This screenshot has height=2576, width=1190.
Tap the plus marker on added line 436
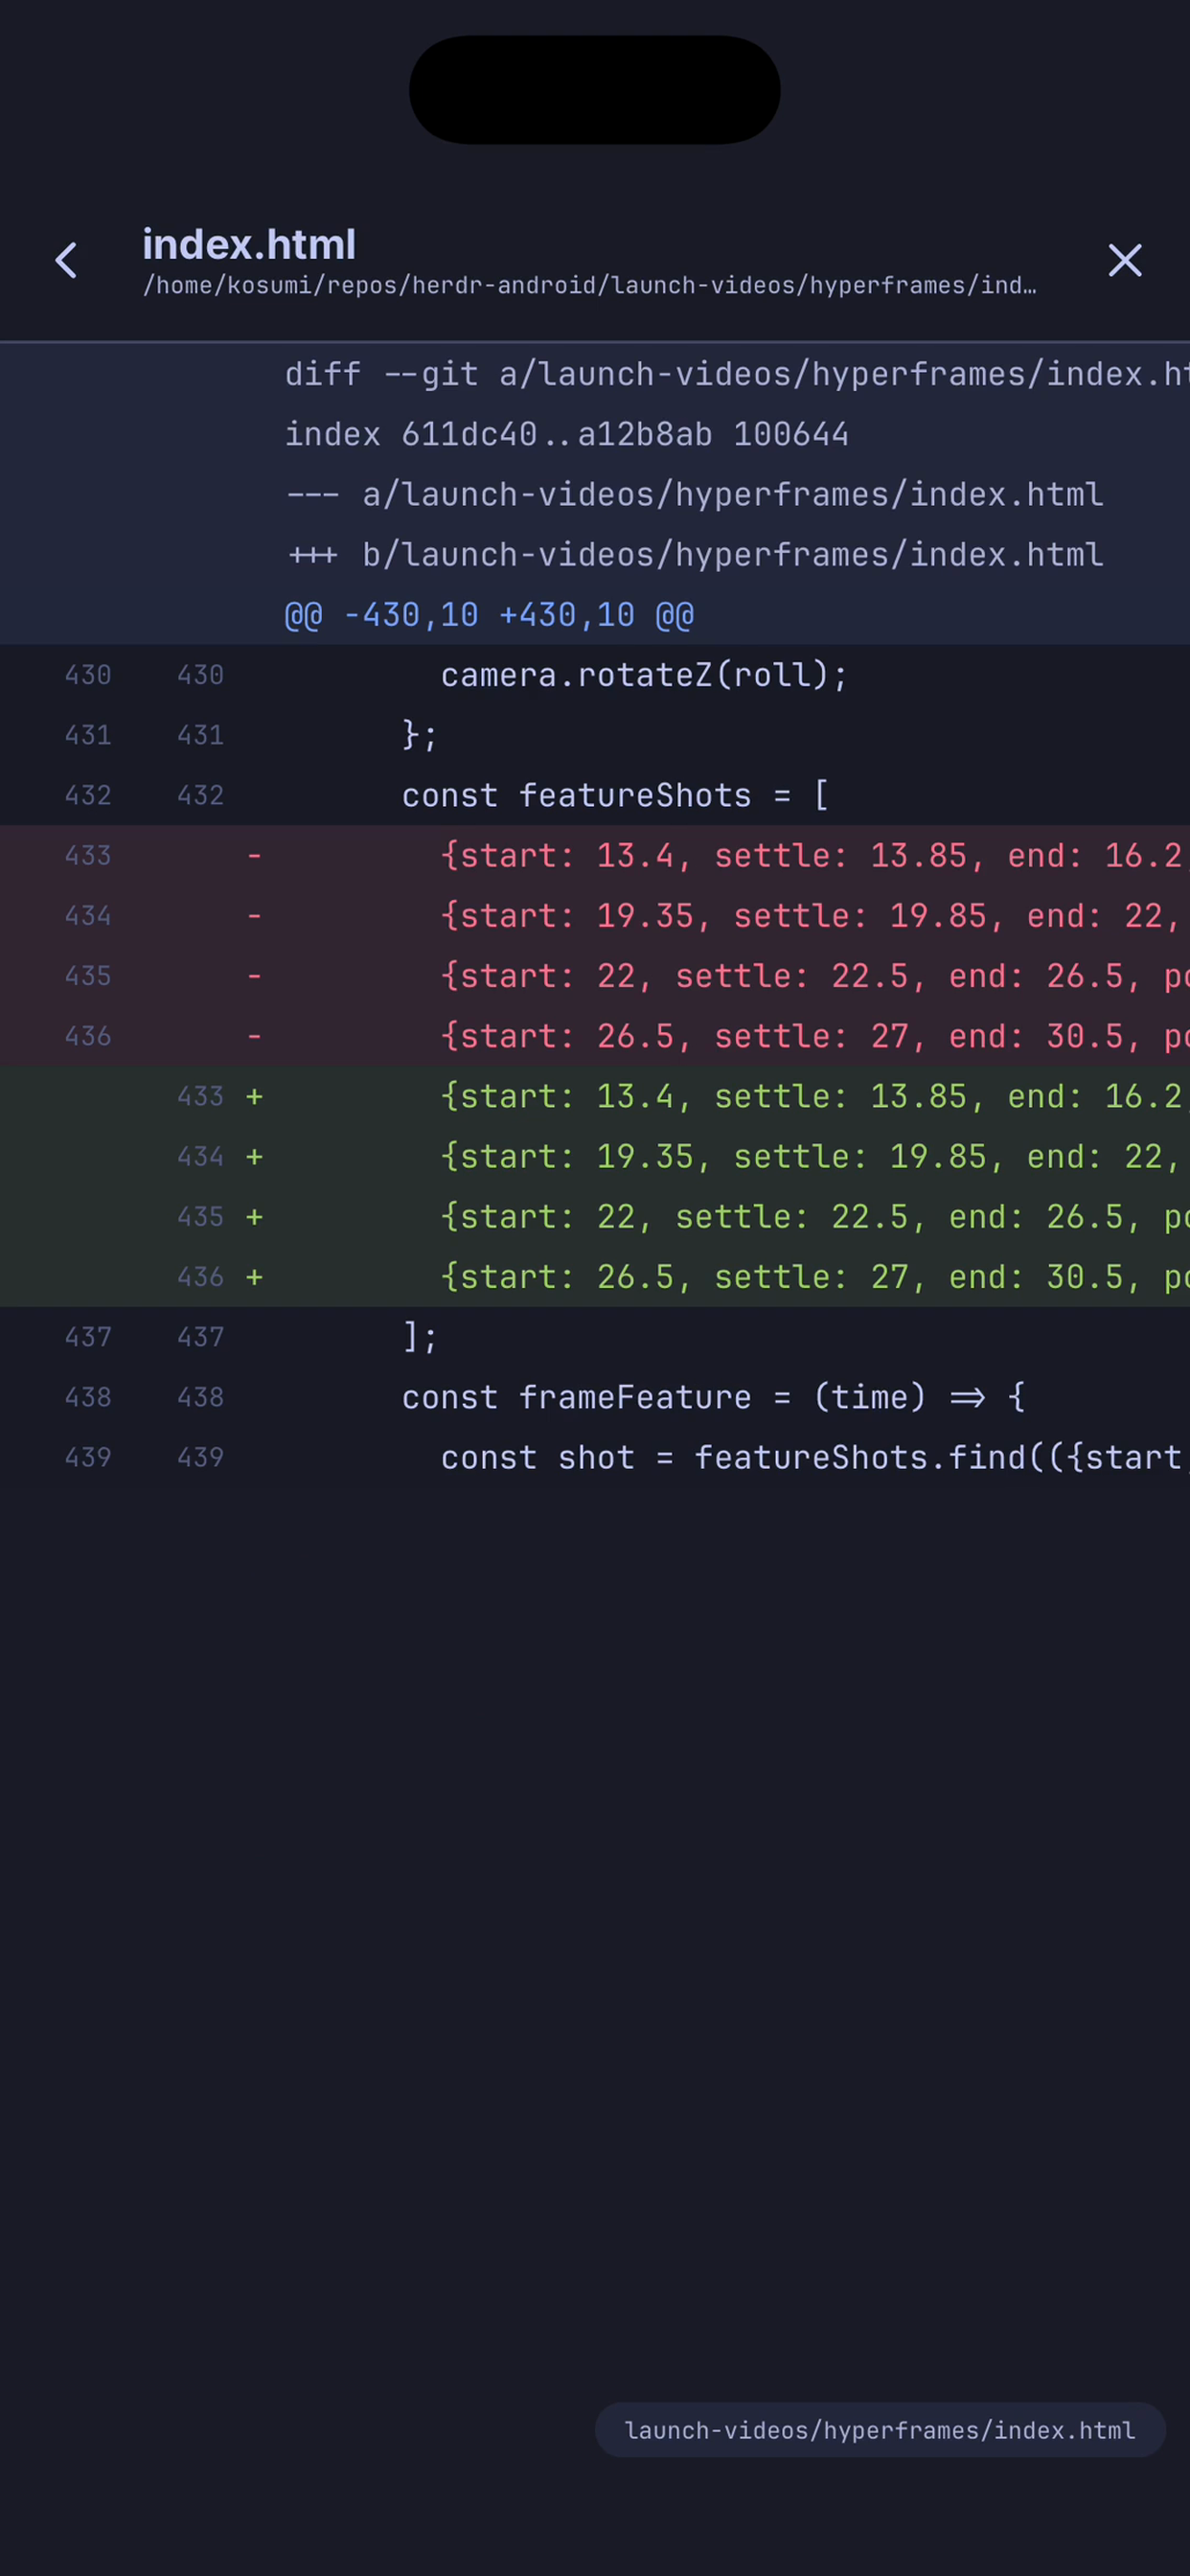tap(254, 1276)
